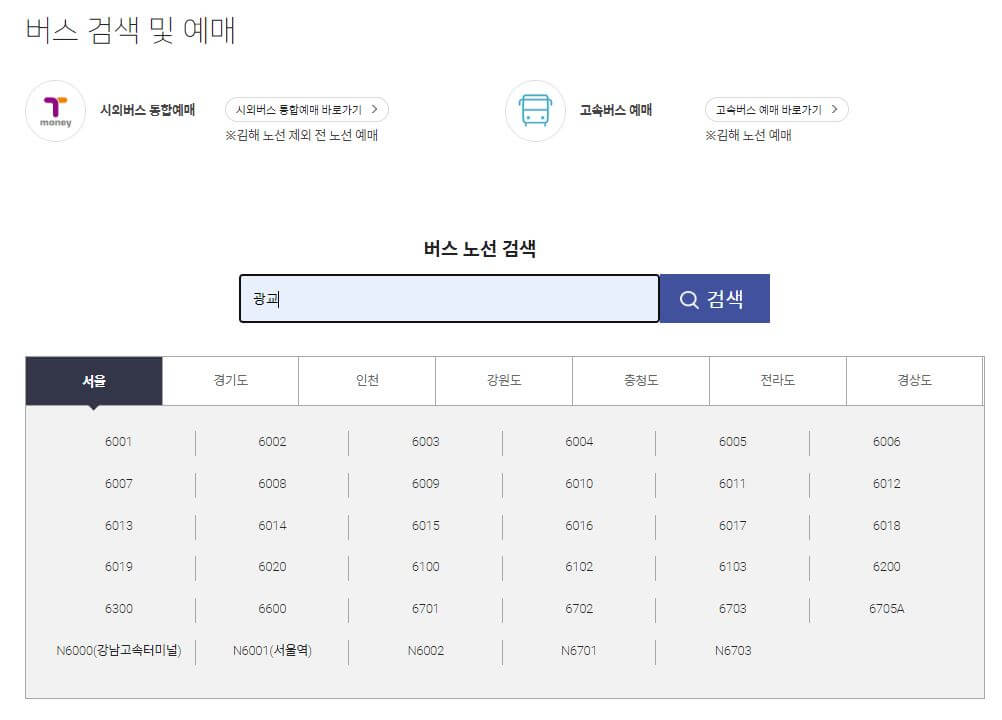The width and height of the screenshot is (1002, 720).
Task: Open the 전라도 tab
Action: [x=777, y=381]
